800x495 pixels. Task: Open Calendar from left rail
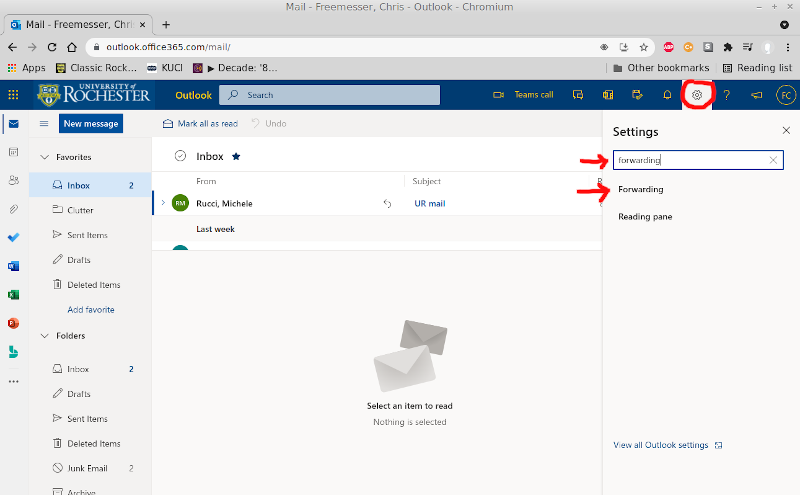tap(13, 152)
